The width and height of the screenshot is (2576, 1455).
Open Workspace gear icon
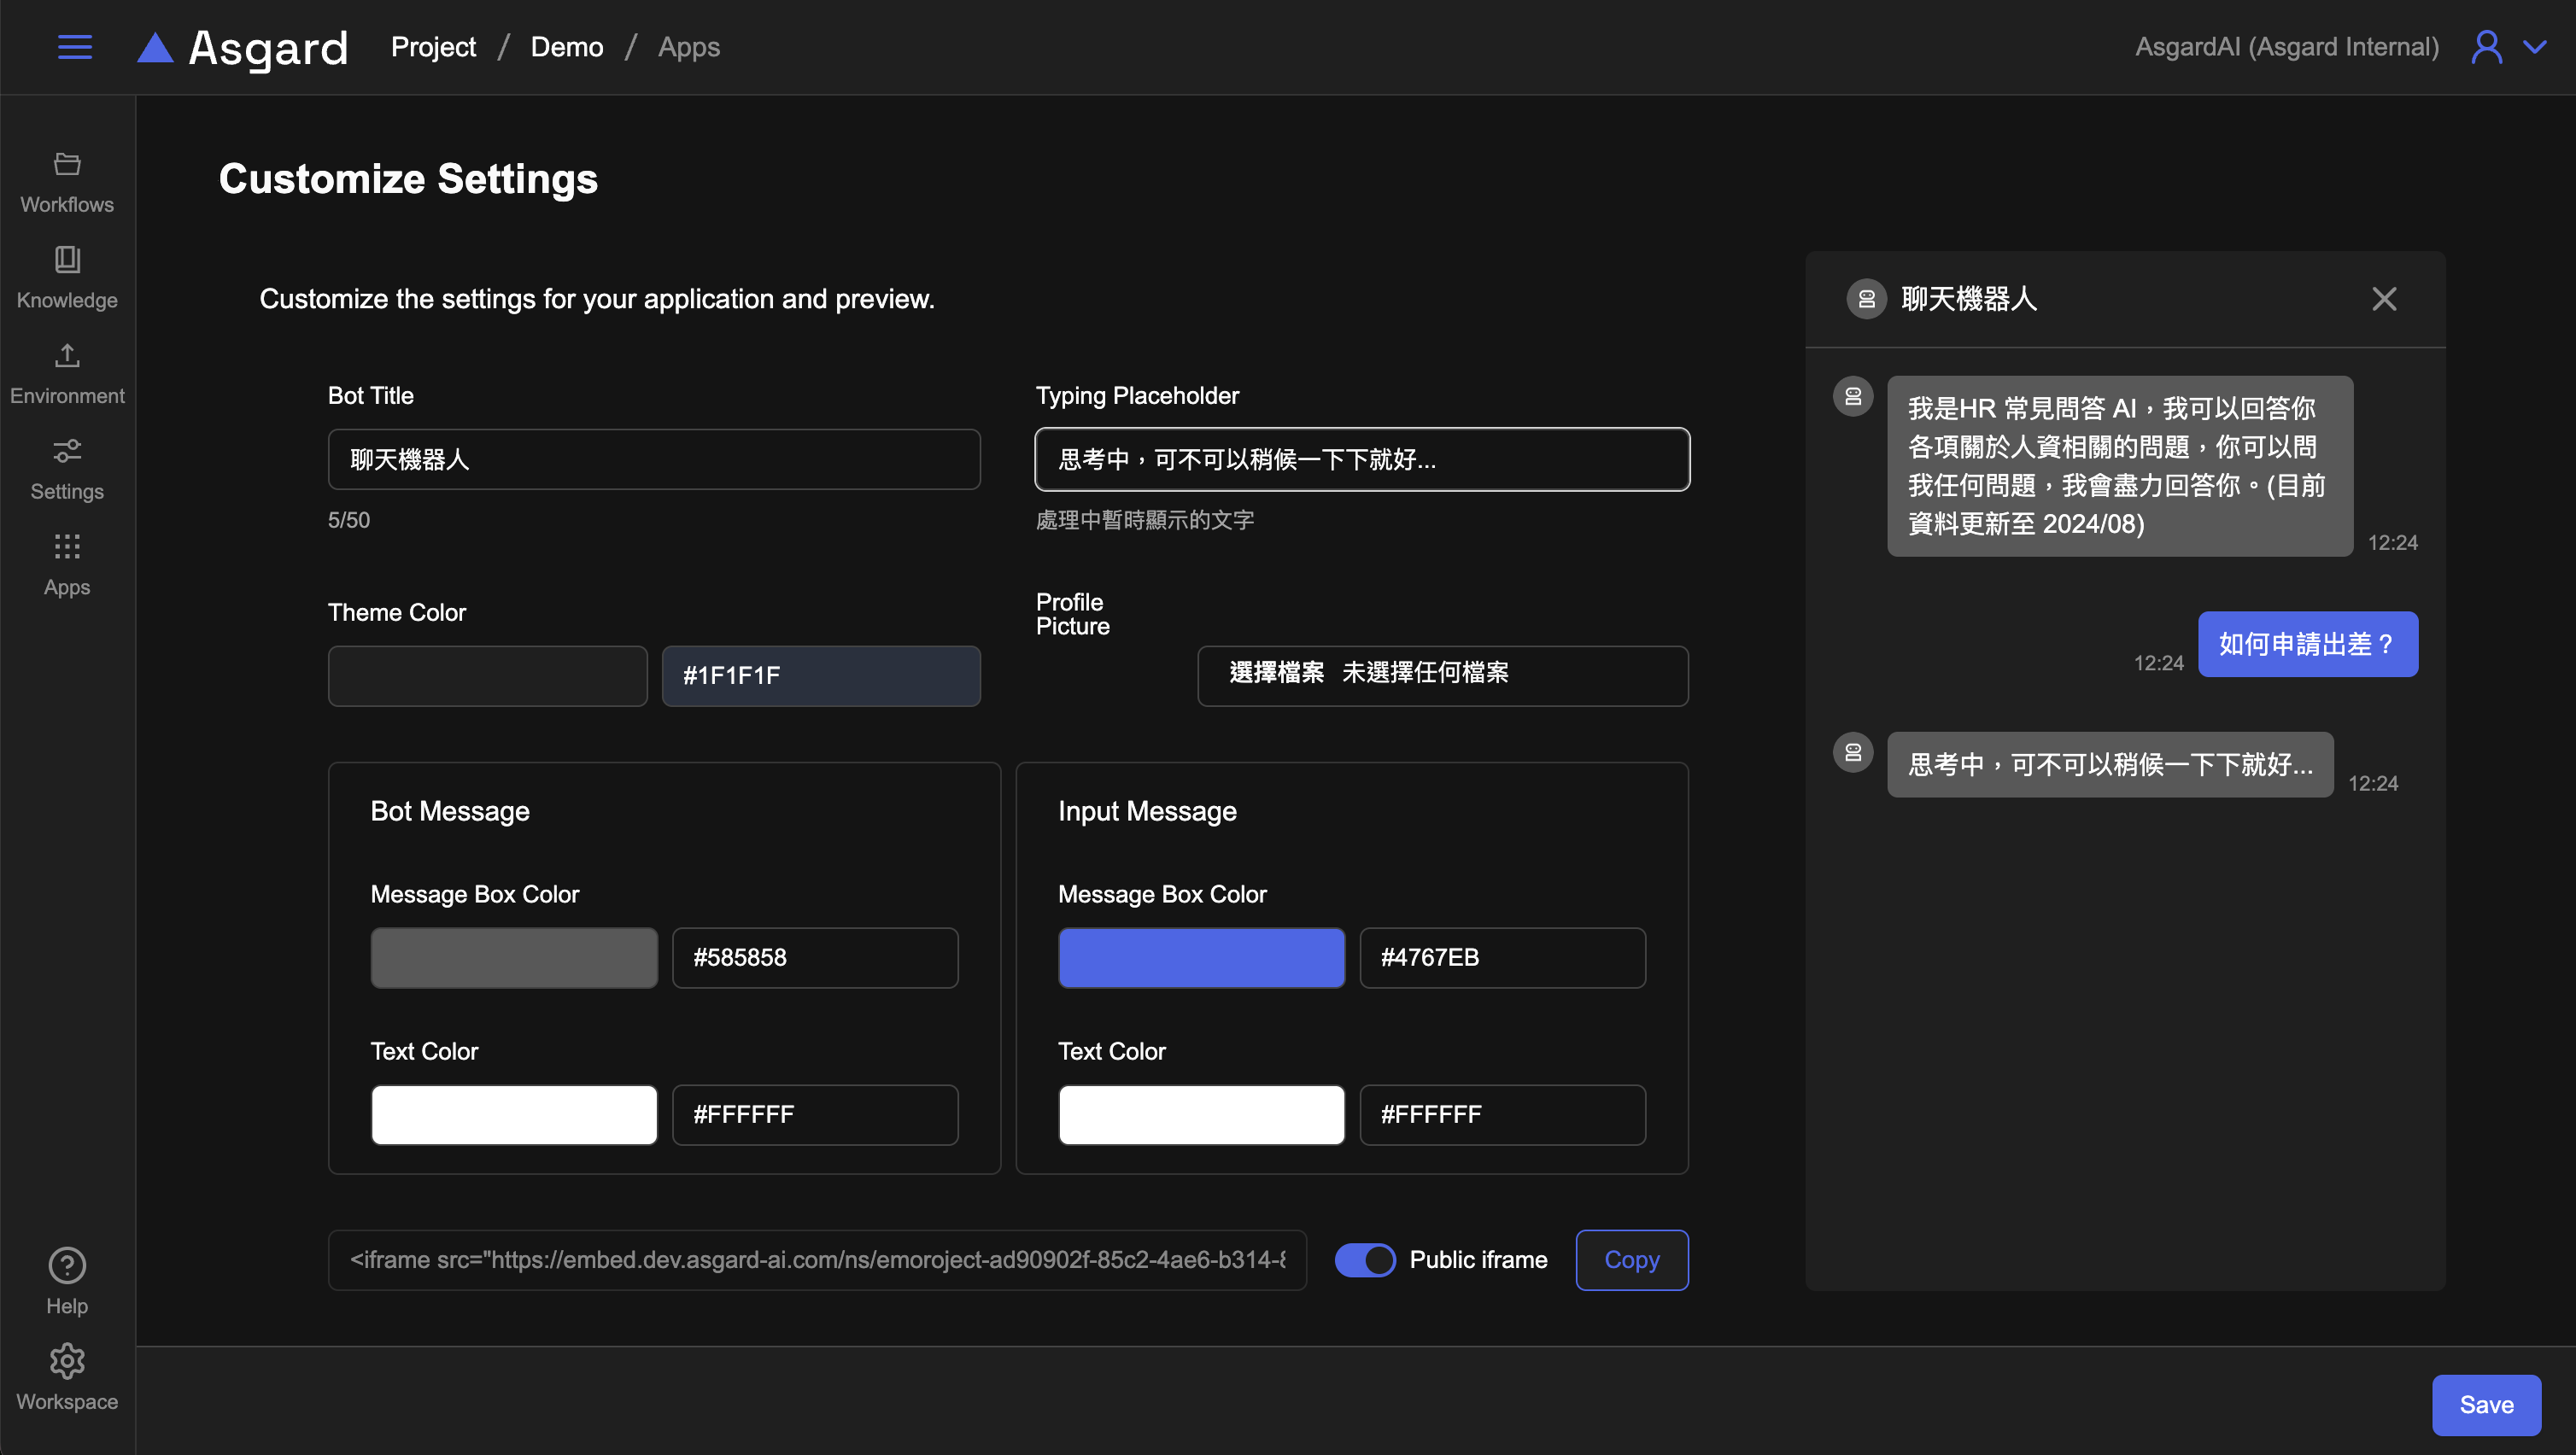pos(67,1361)
